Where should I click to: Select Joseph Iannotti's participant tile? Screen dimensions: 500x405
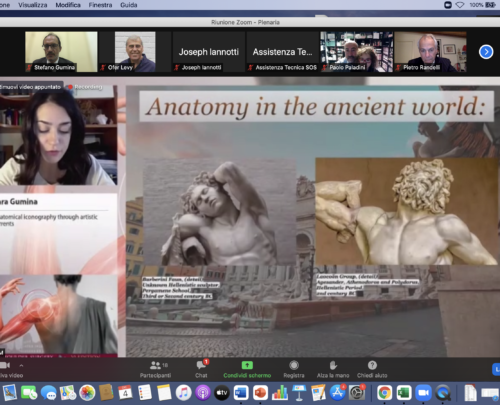coord(209,52)
